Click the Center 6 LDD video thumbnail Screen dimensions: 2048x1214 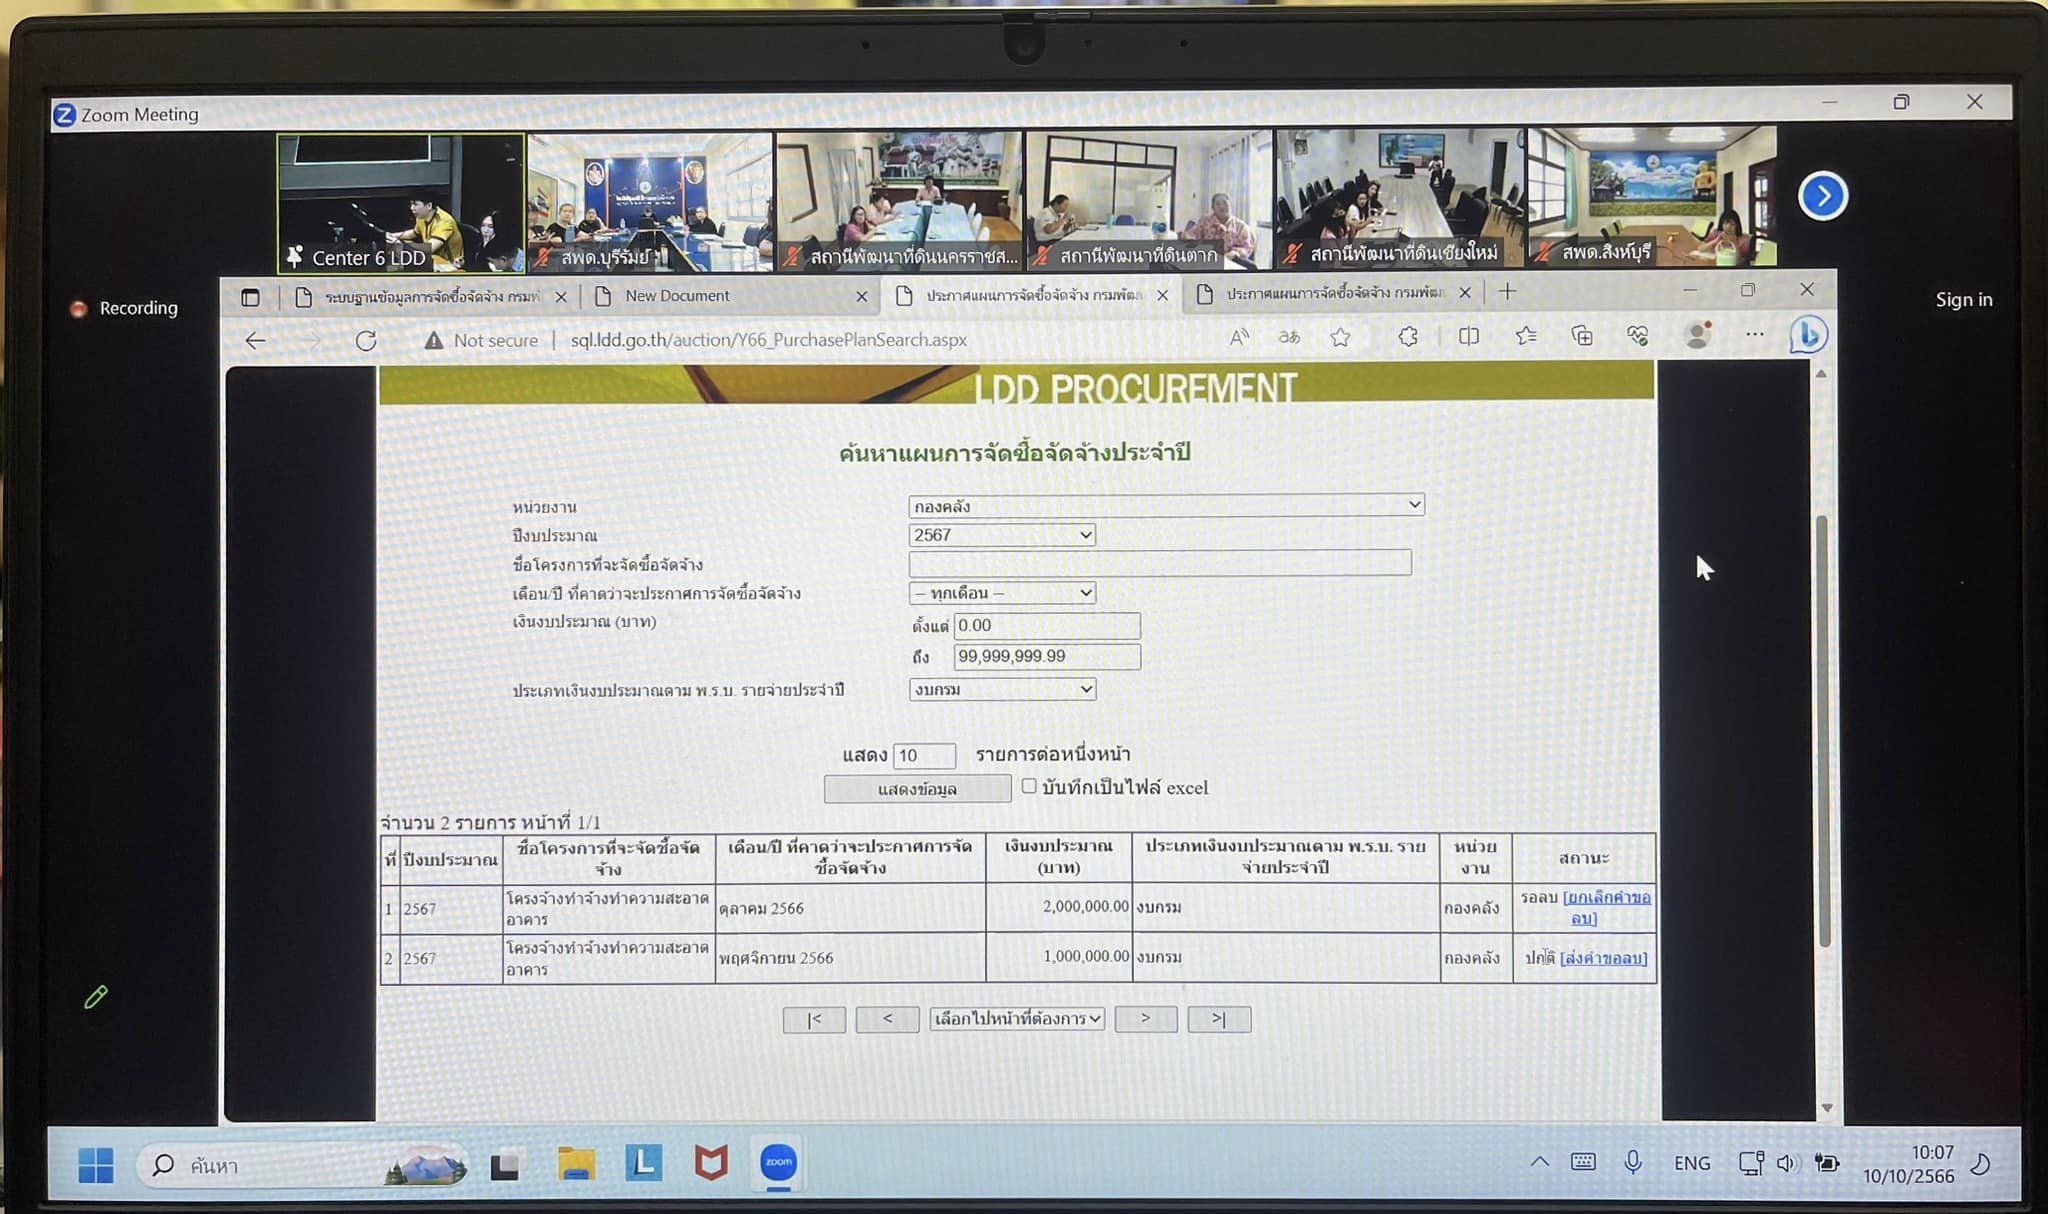tap(400, 203)
